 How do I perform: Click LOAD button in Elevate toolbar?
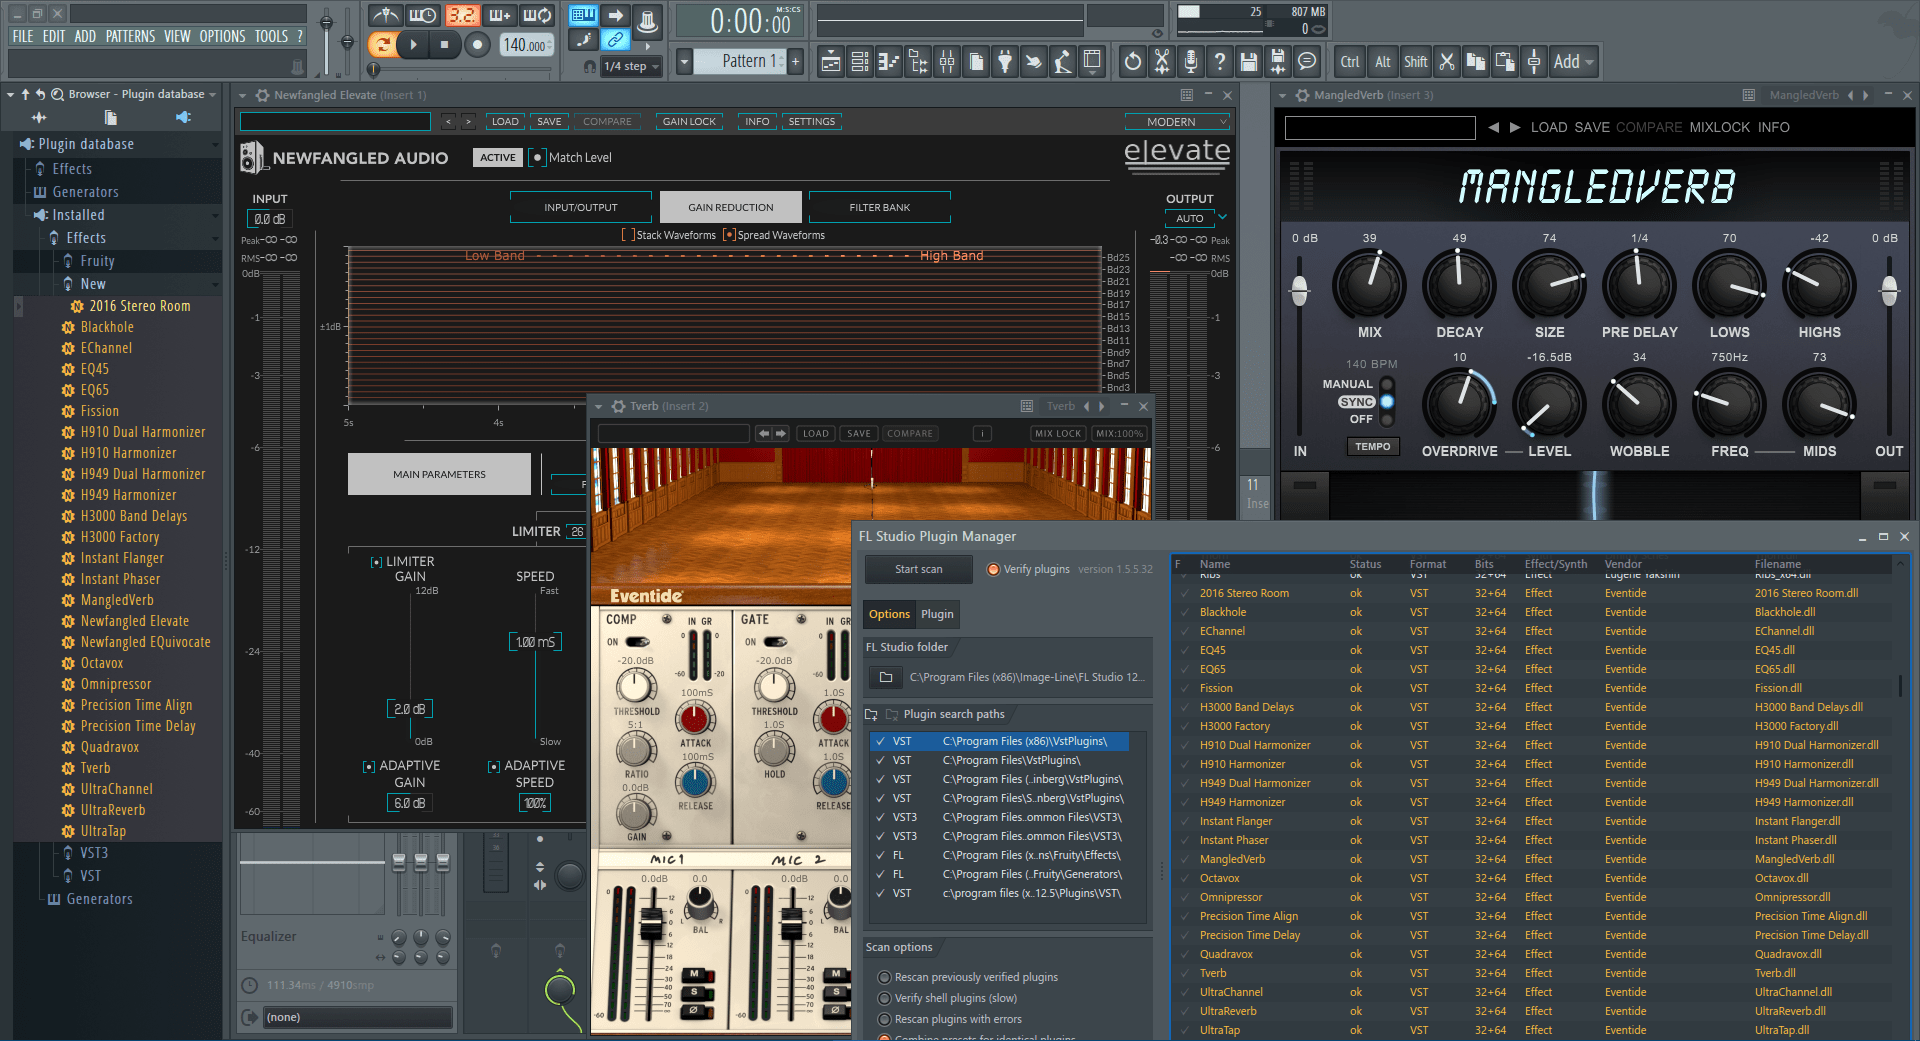505,122
